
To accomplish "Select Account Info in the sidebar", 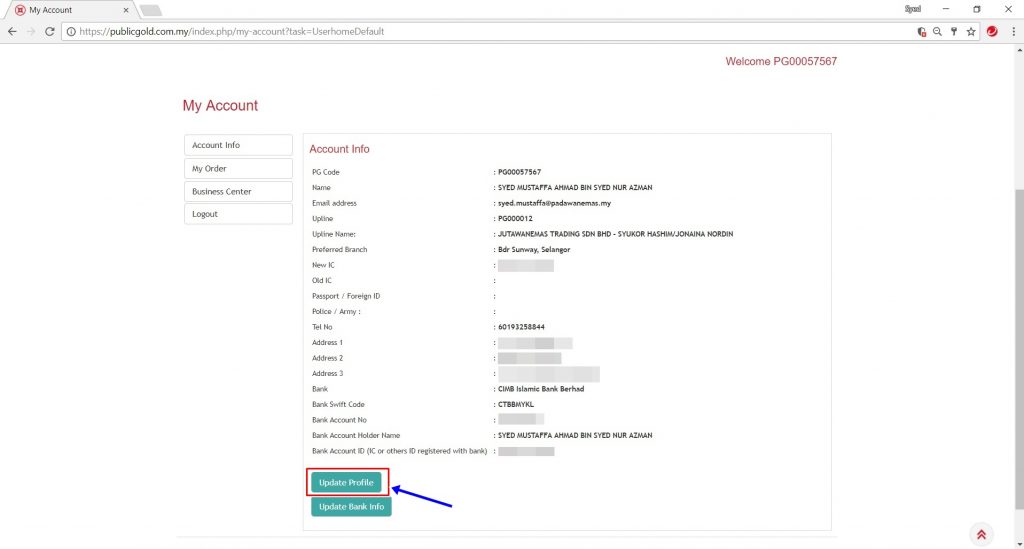I will point(238,145).
